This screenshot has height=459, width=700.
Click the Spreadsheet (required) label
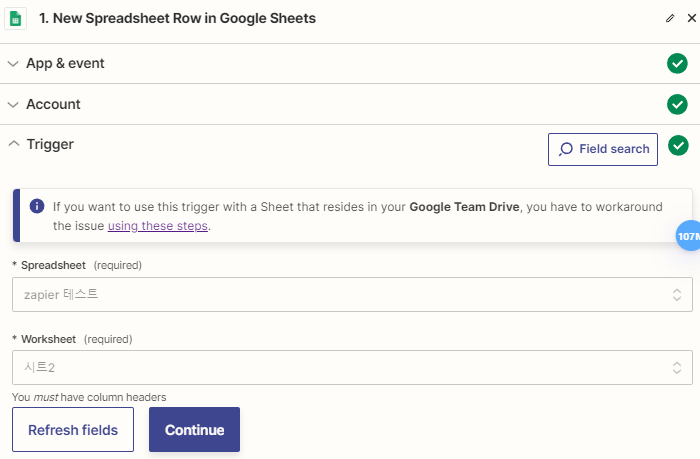77,265
